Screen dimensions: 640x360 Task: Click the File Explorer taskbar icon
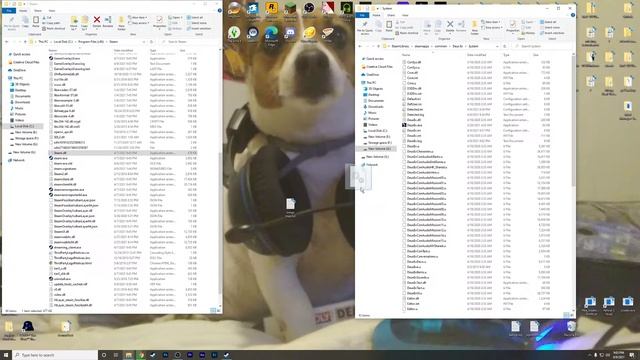pyautogui.click(x=129, y=355)
